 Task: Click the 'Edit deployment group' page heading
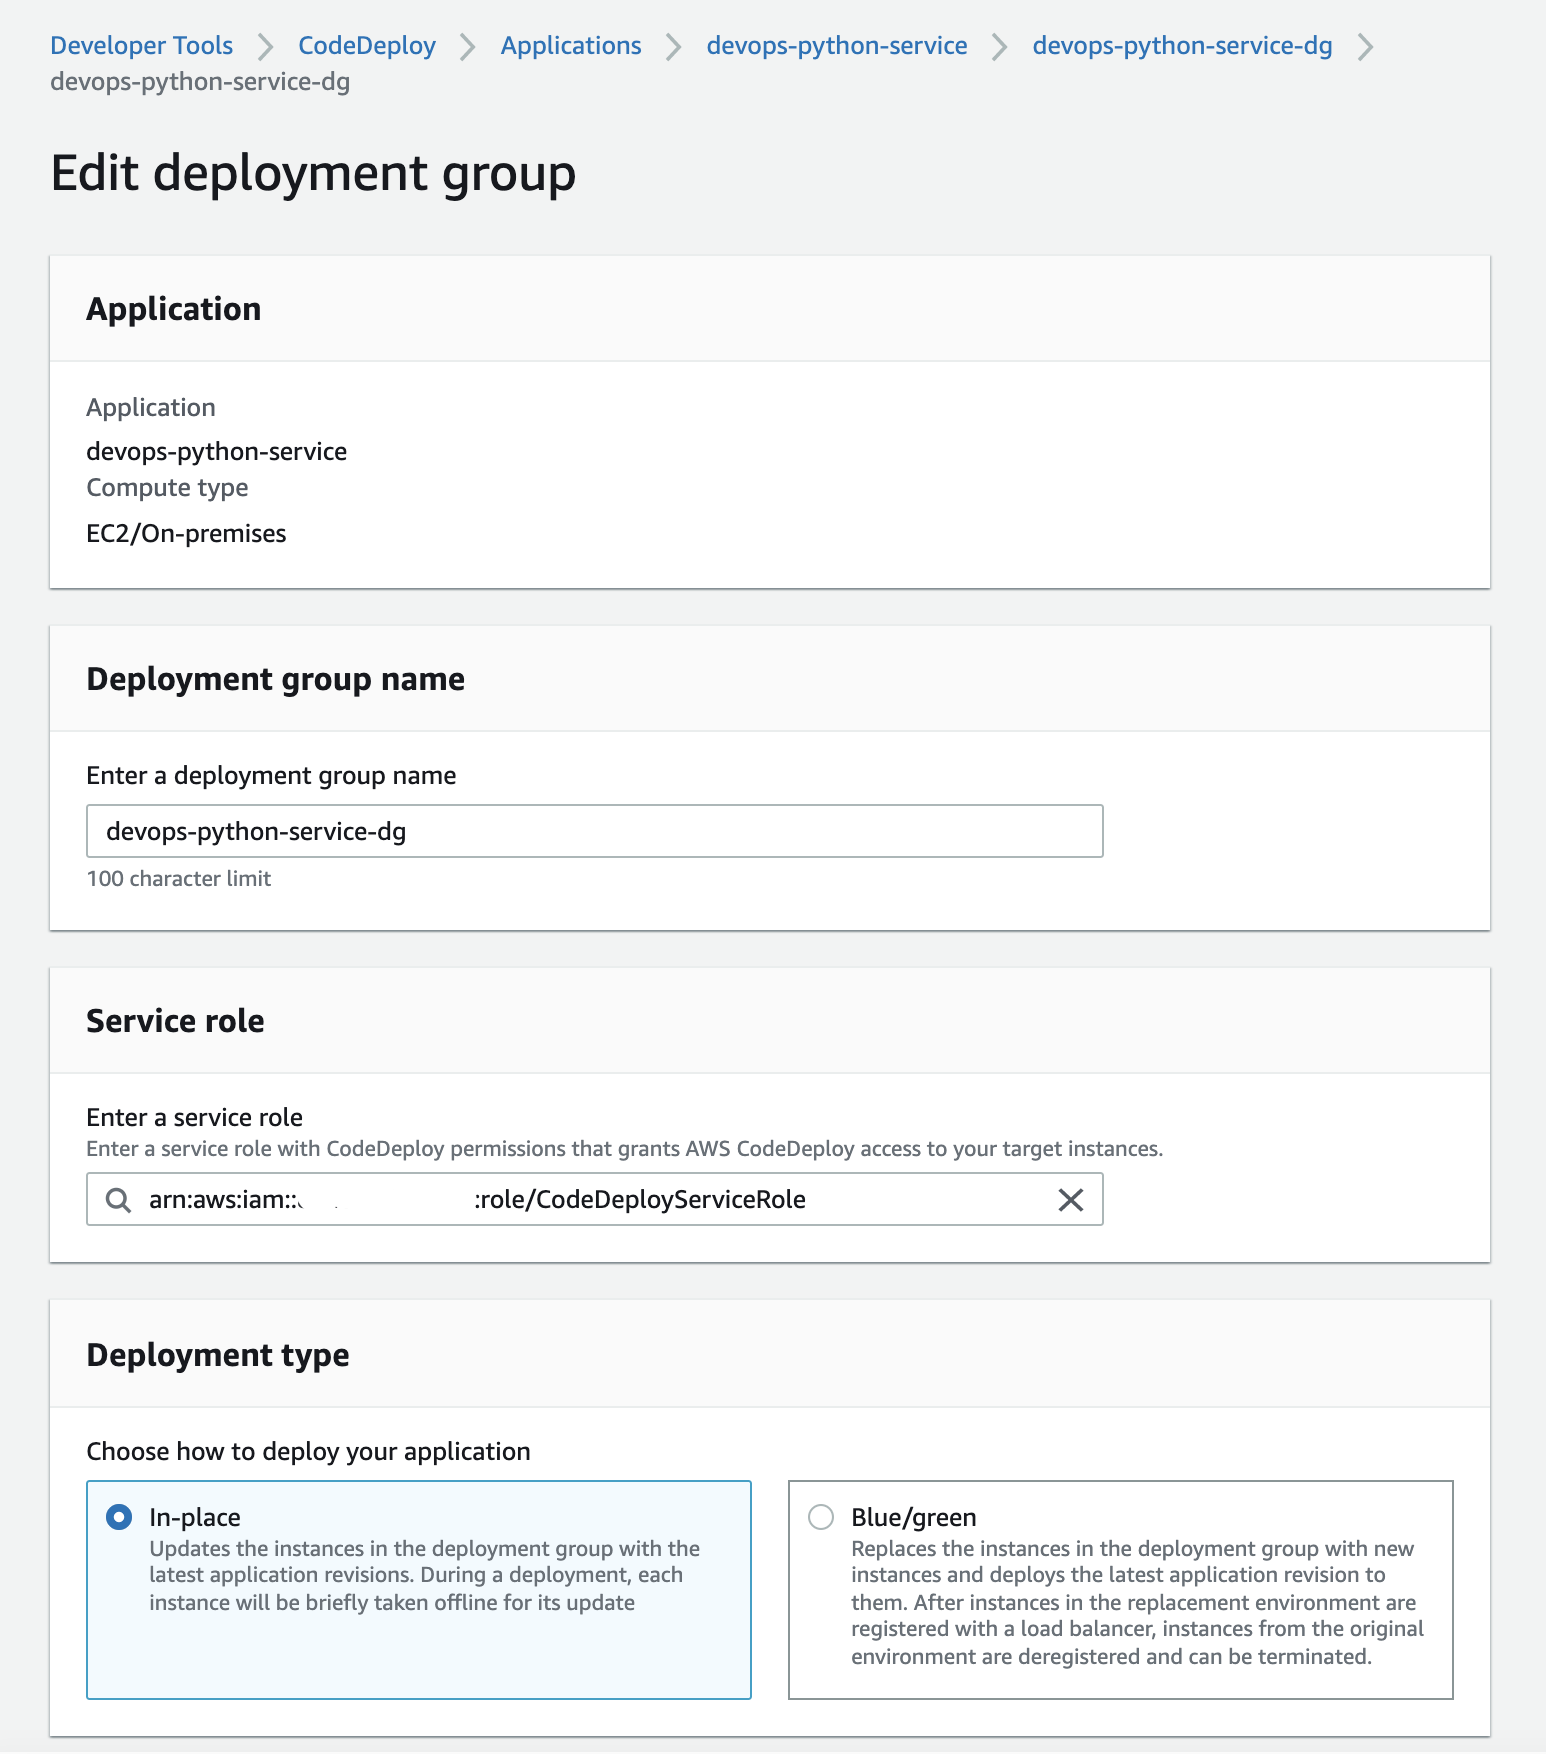[314, 174]
